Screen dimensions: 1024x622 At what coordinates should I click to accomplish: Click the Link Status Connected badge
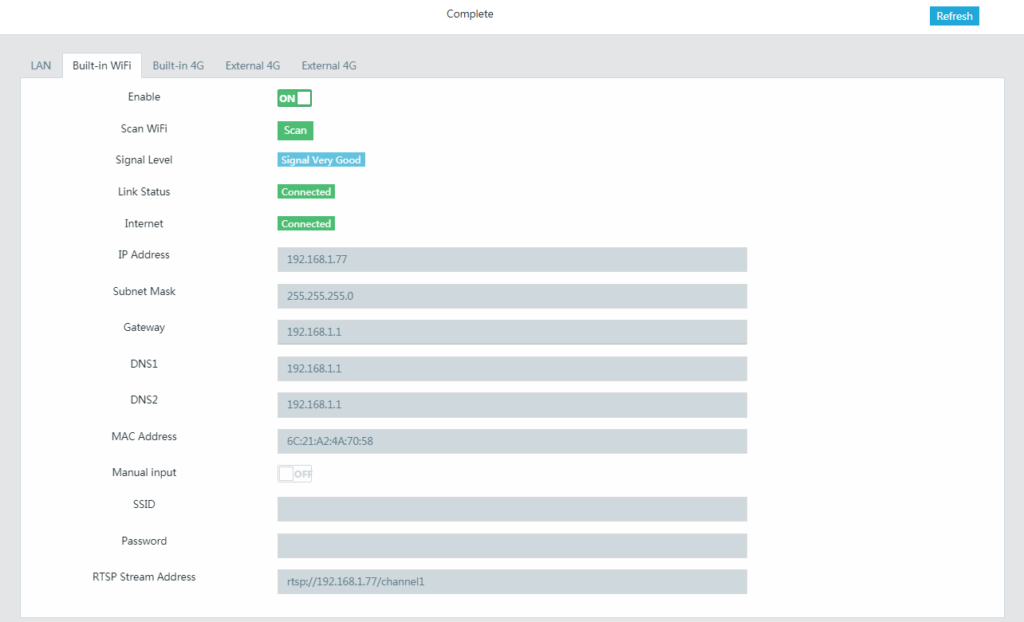(x=306, y=192)
